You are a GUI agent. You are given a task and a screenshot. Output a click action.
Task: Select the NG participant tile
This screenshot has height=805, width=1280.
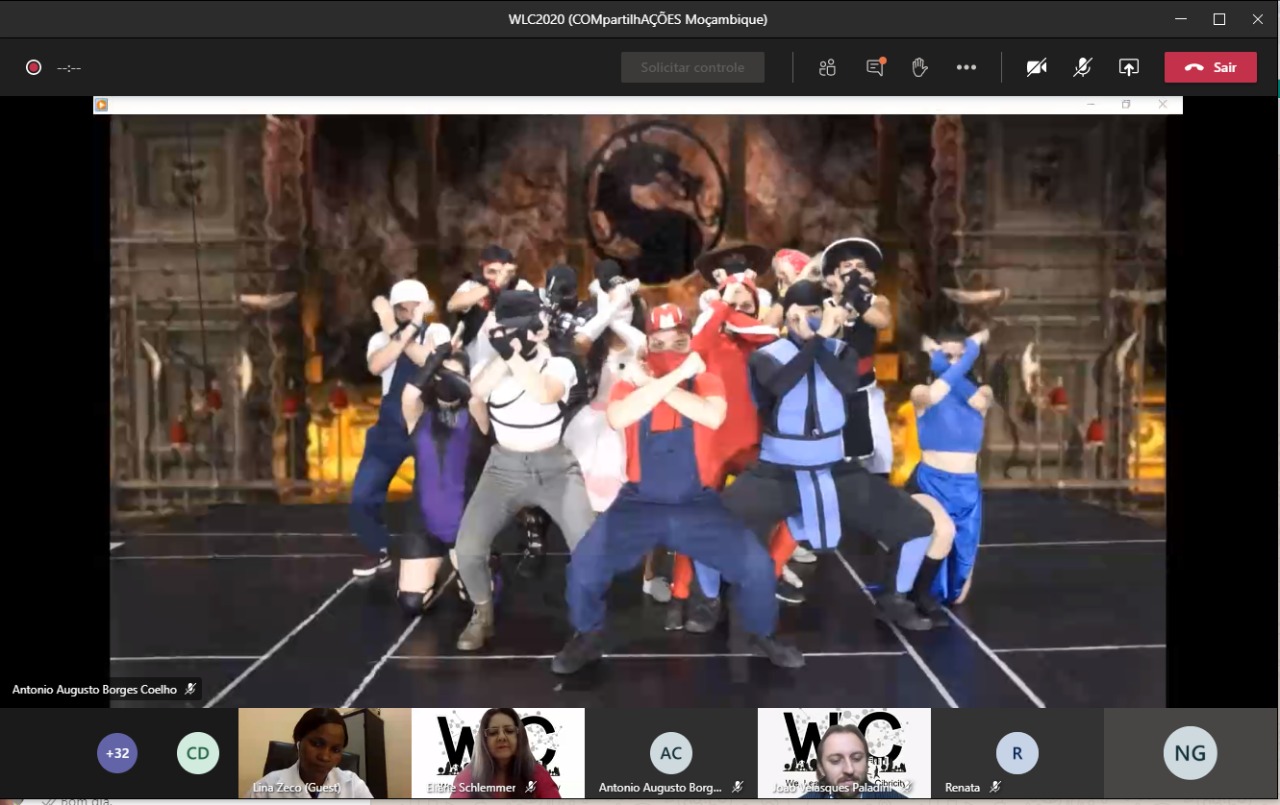[x=1191, y=753]
